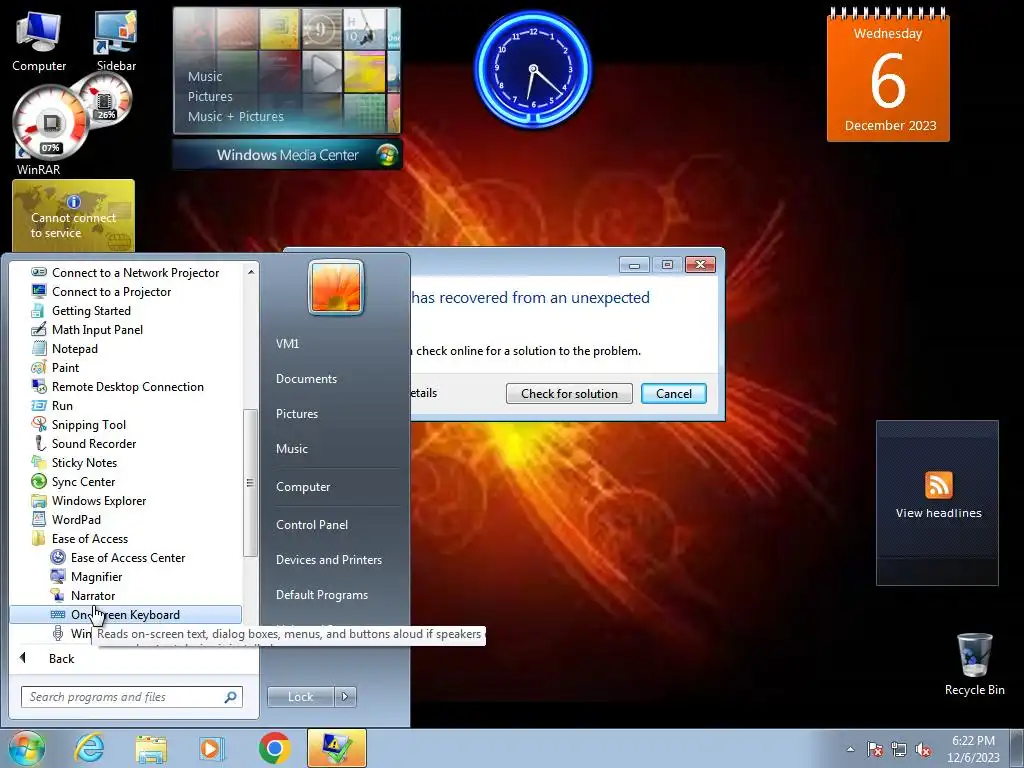Open Computer from Start menu right pane
This screenshot has width=1024, height=768.
coord(303,487)
